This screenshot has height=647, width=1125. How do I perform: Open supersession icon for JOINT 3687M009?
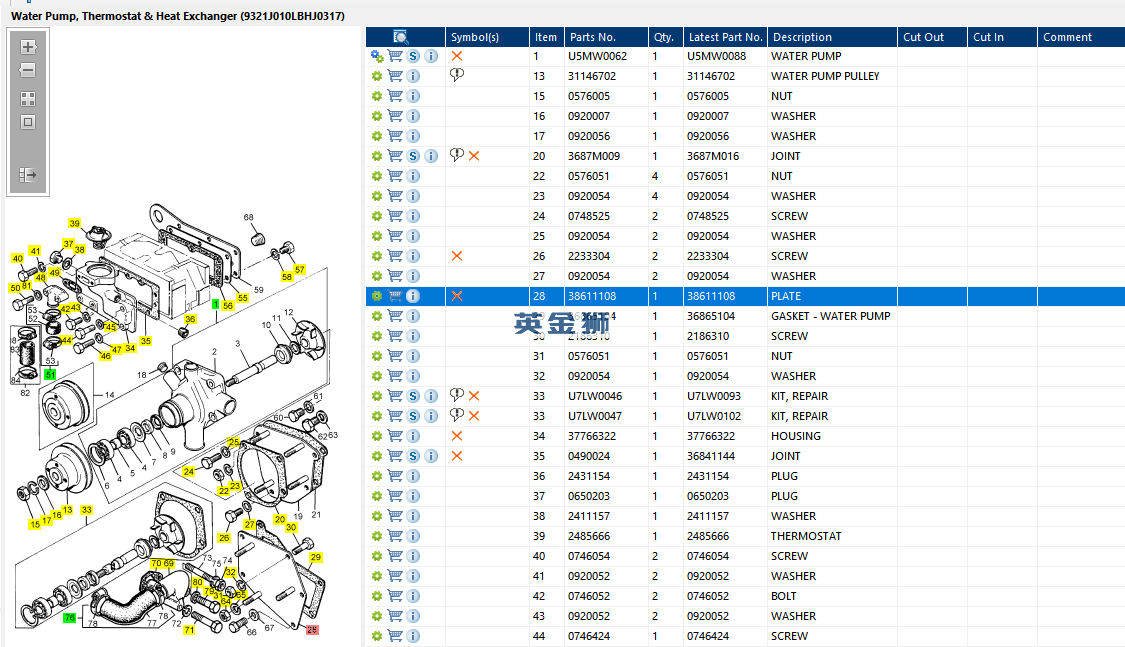click(413, 156)
